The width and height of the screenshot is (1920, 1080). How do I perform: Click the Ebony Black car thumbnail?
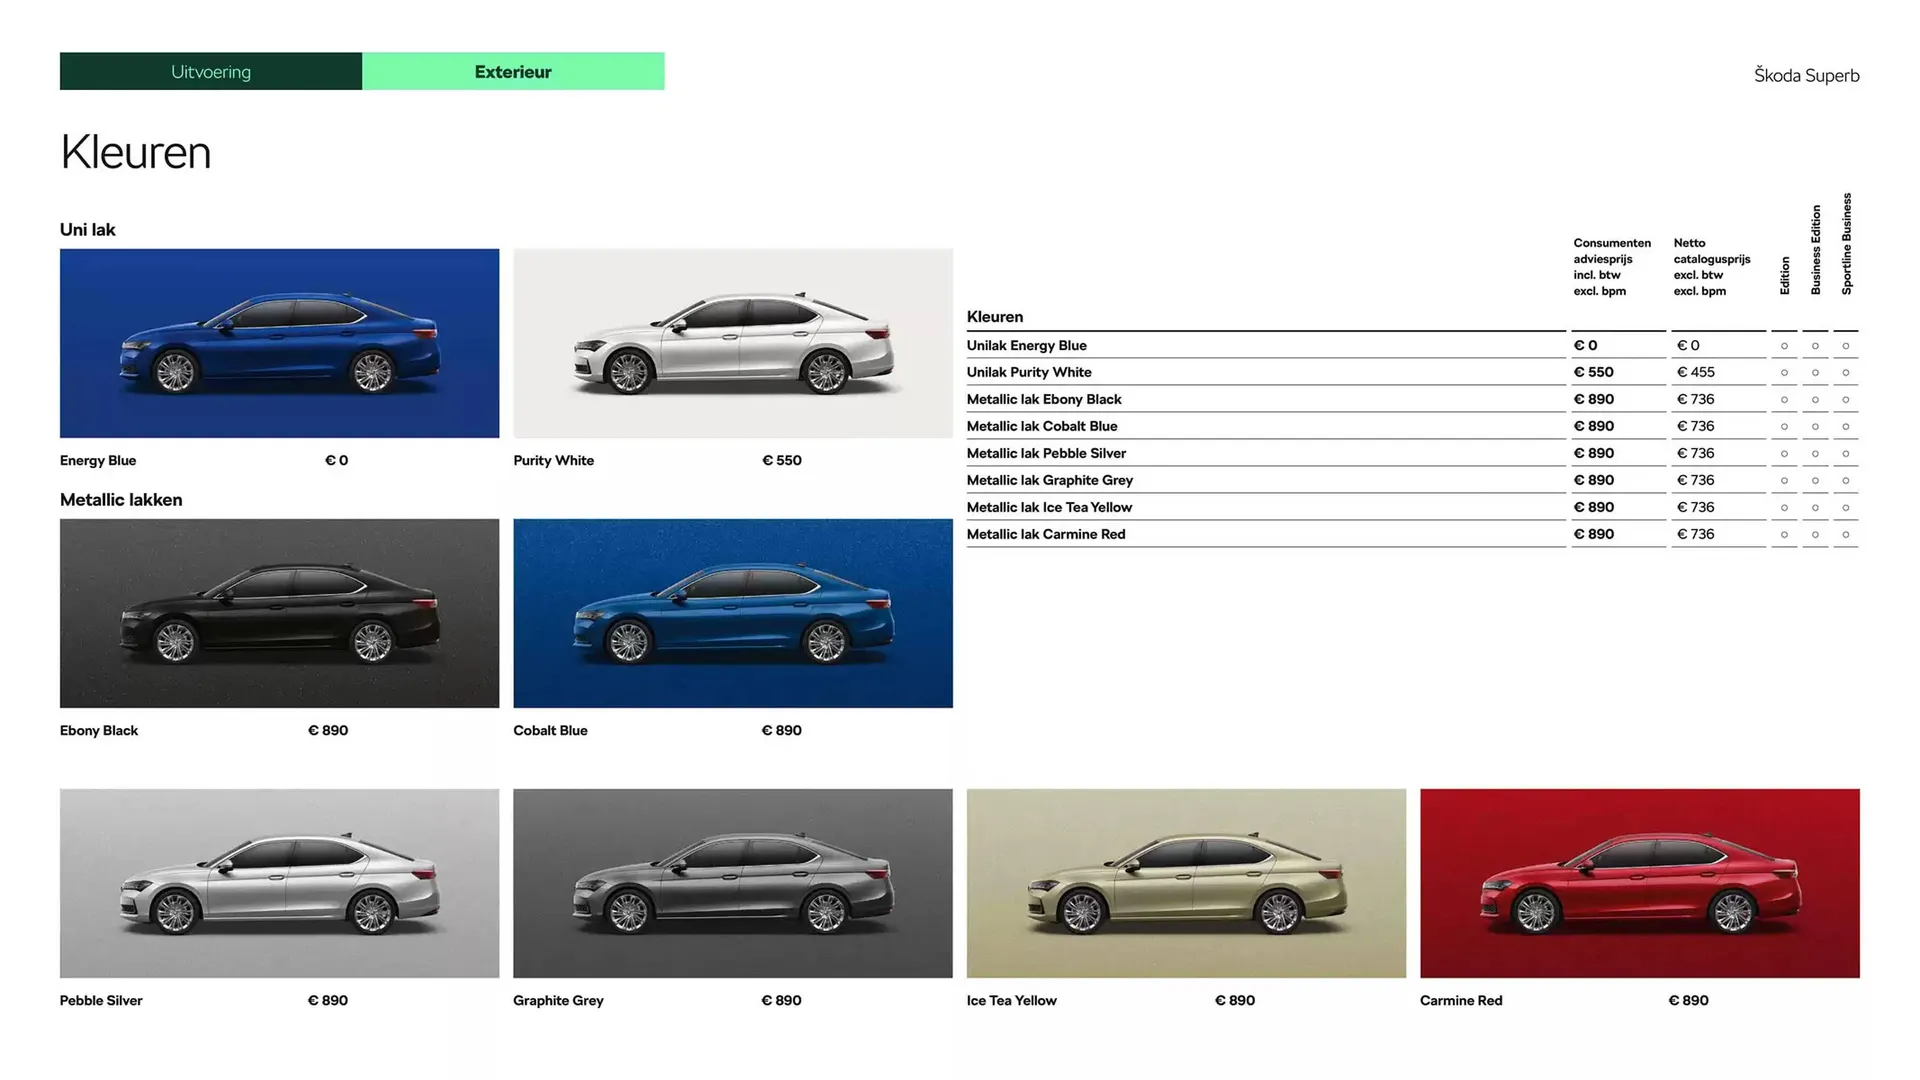(x=279, y=613)
